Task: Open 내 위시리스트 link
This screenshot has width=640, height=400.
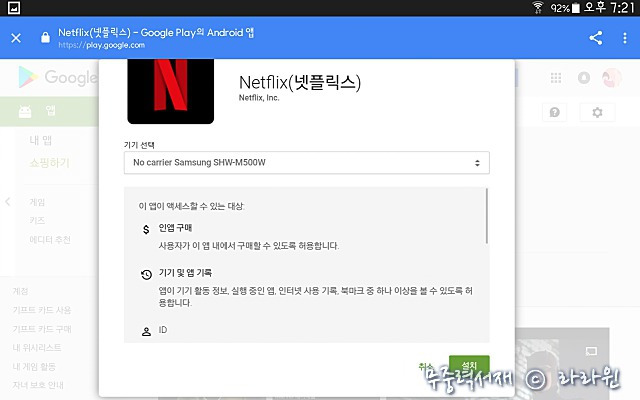Action: 37,348
